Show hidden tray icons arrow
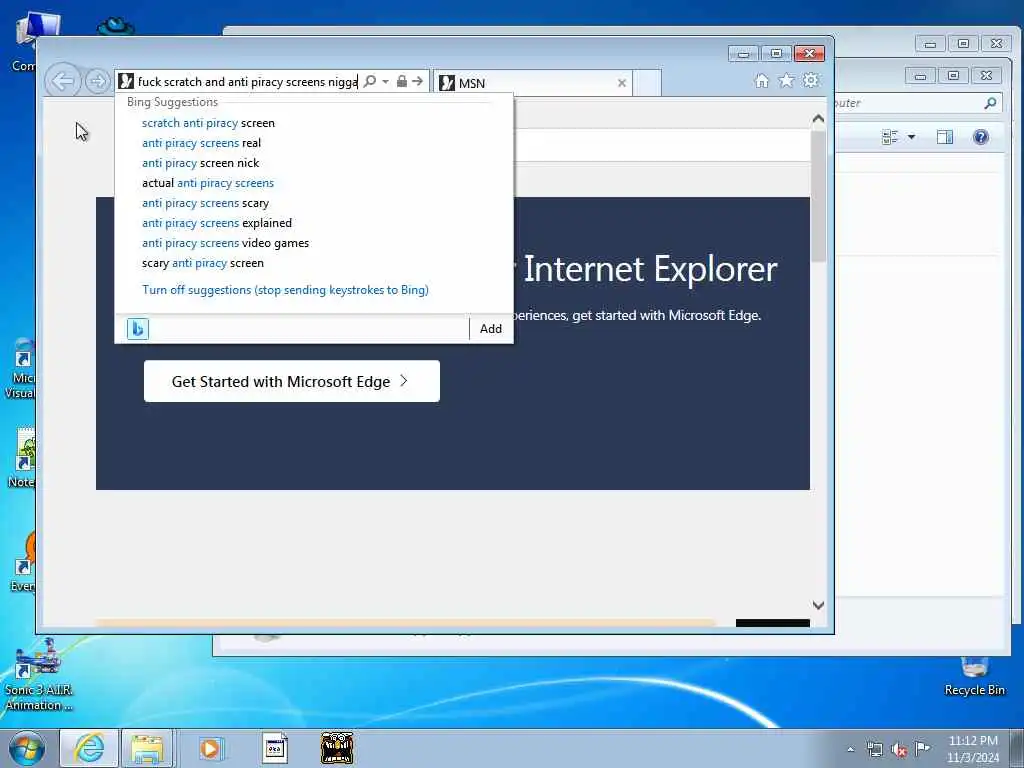 pos(850,750)
